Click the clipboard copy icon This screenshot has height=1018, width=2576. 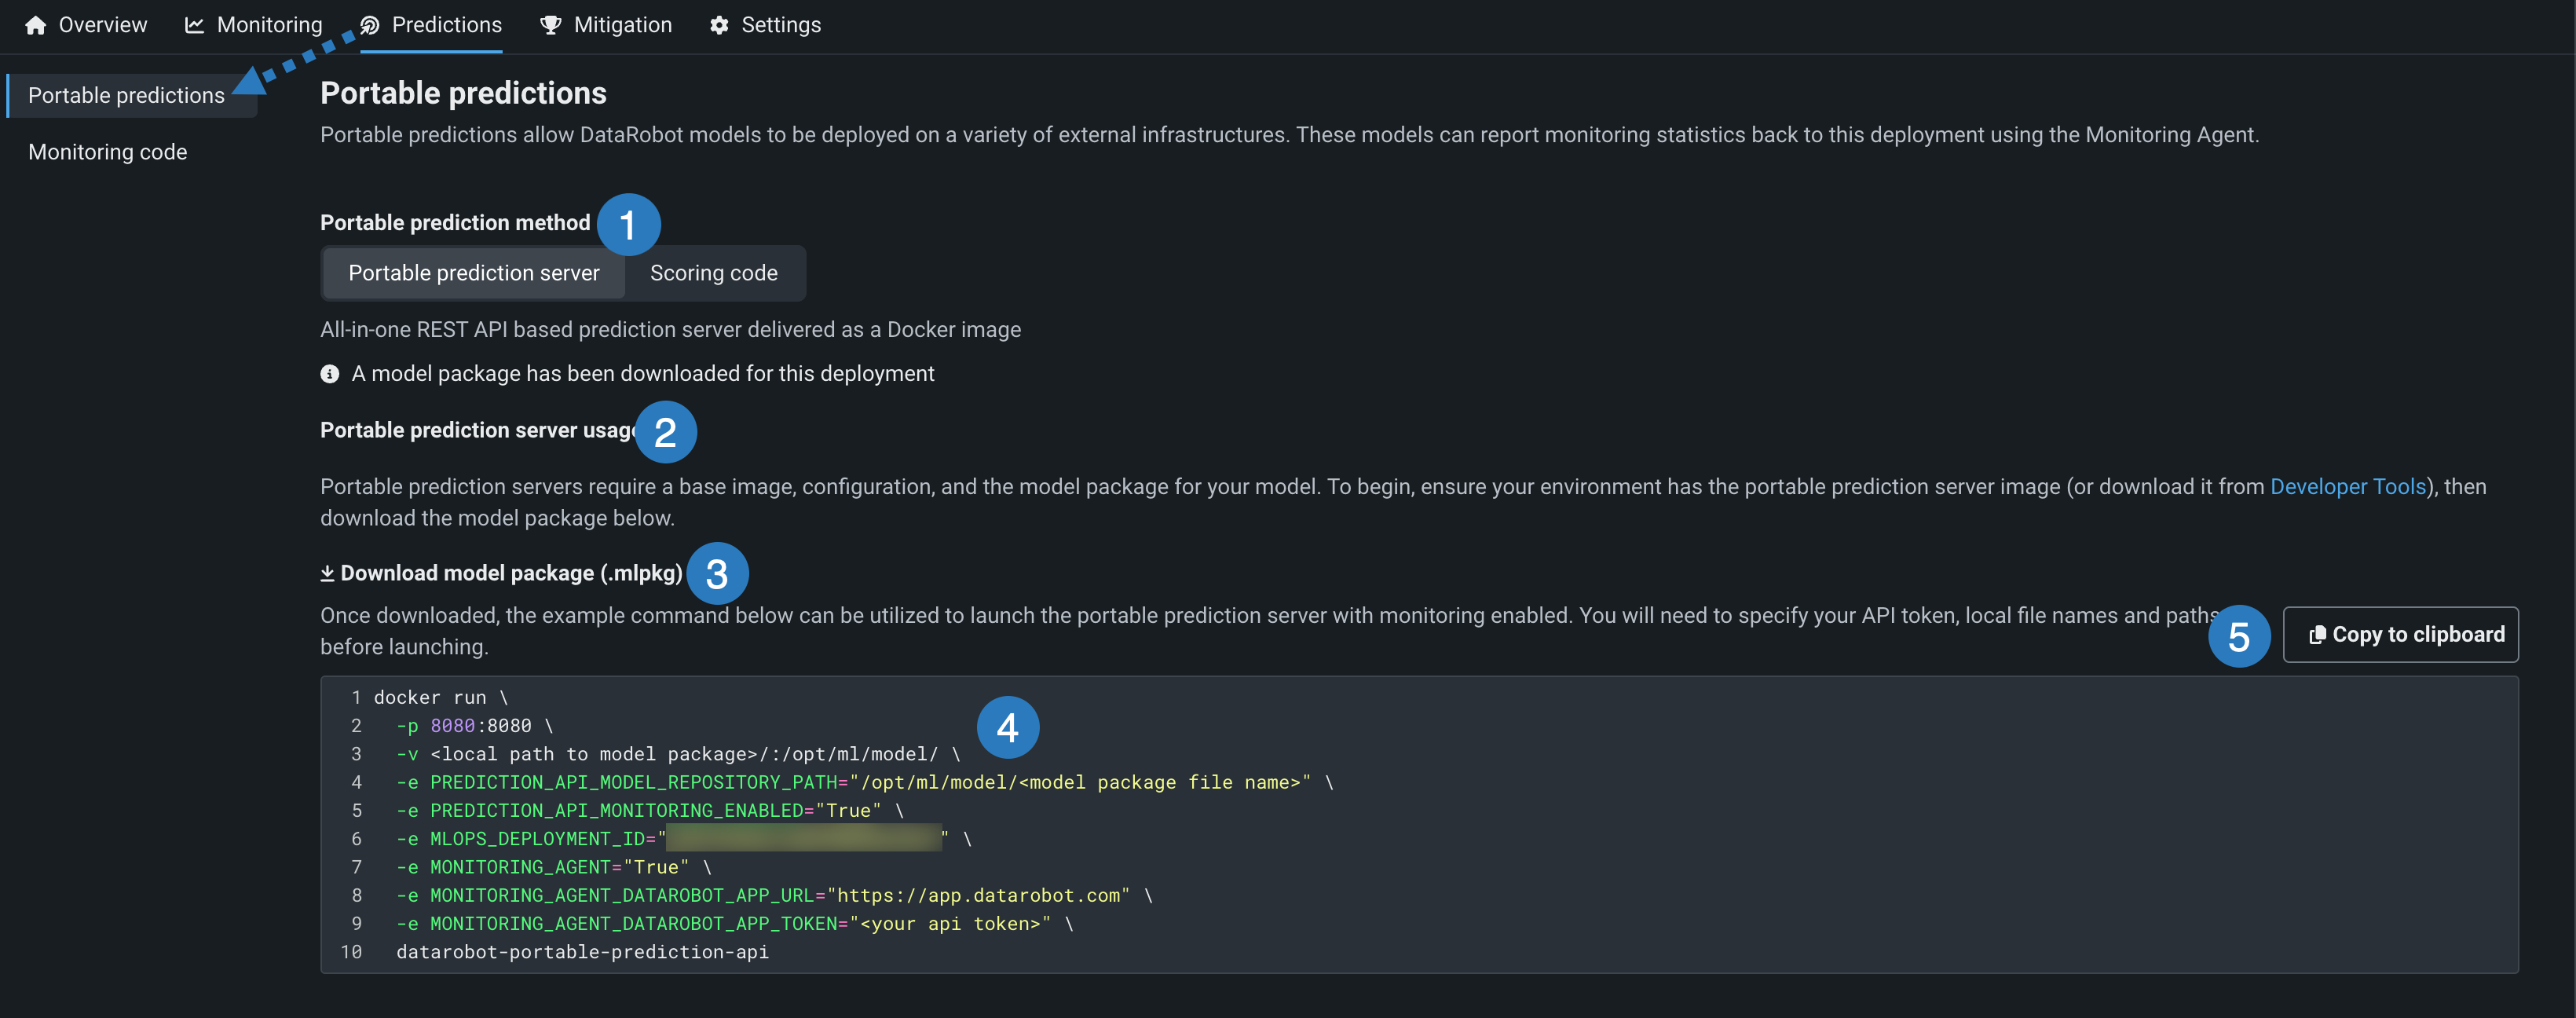pyautogui.click(x=2316, y=635)
